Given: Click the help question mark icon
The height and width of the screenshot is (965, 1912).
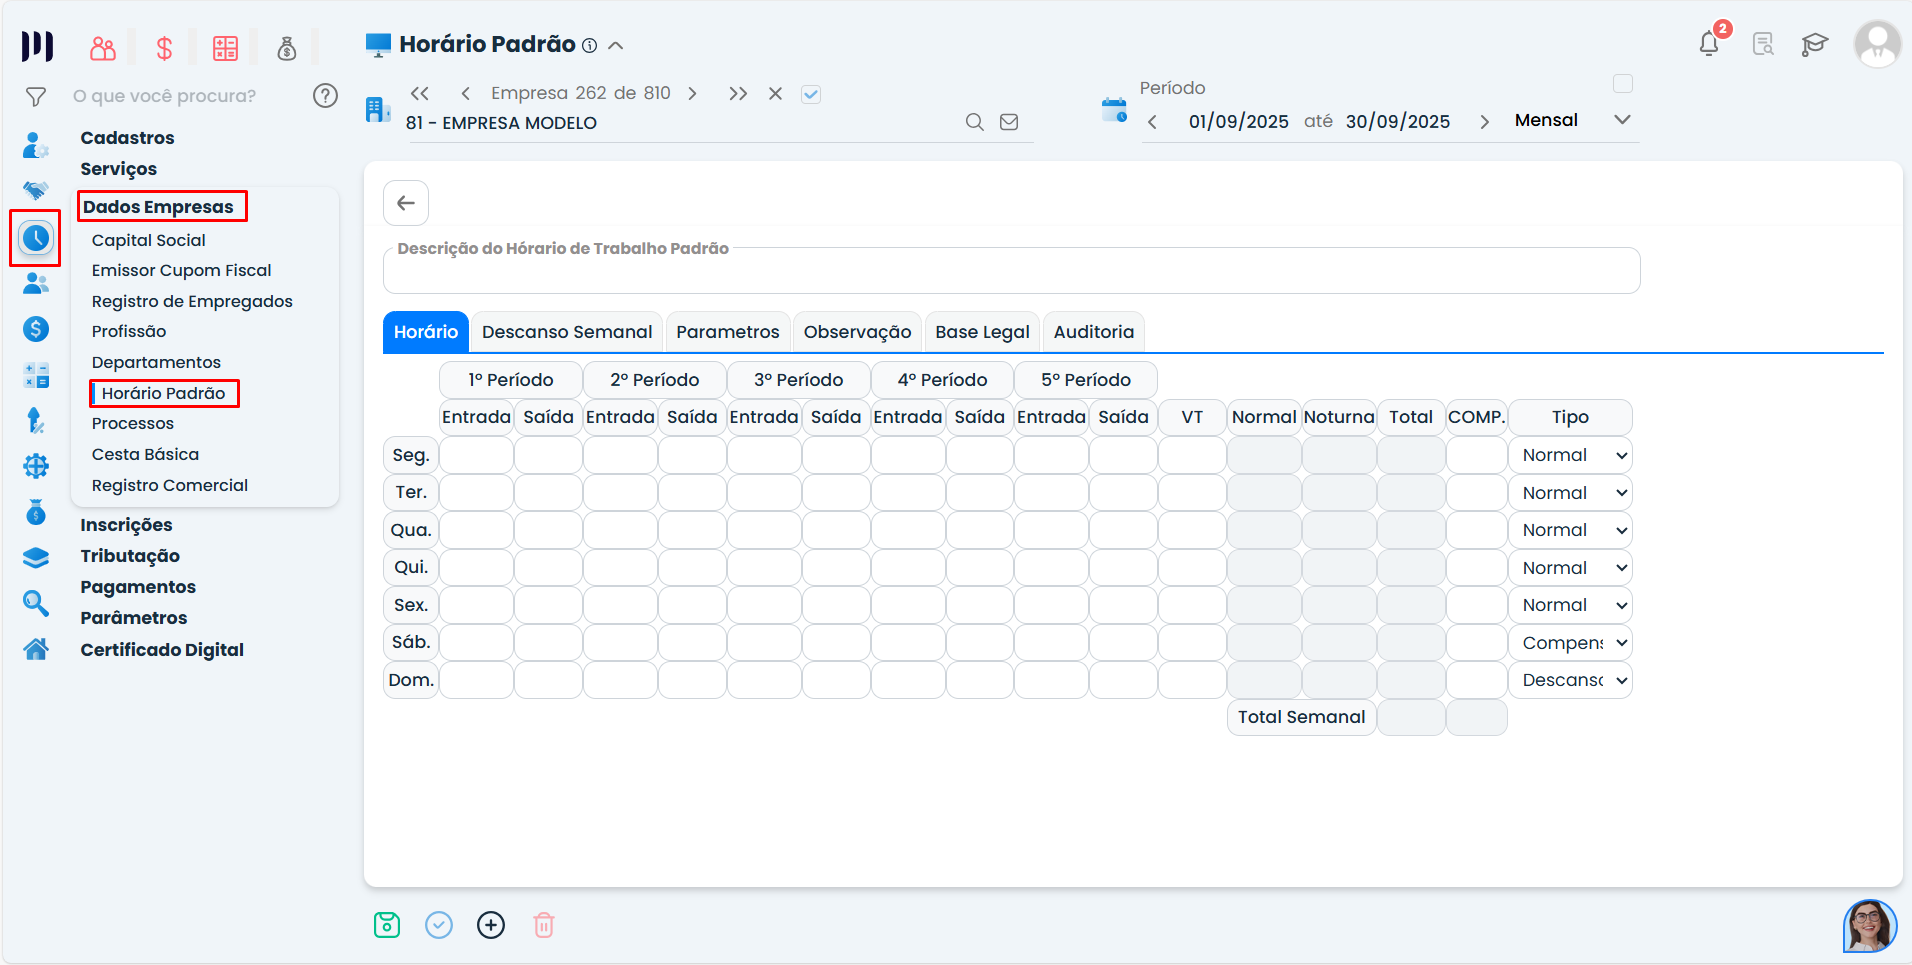Looking at the screenshot, I should tap(325, 96).
